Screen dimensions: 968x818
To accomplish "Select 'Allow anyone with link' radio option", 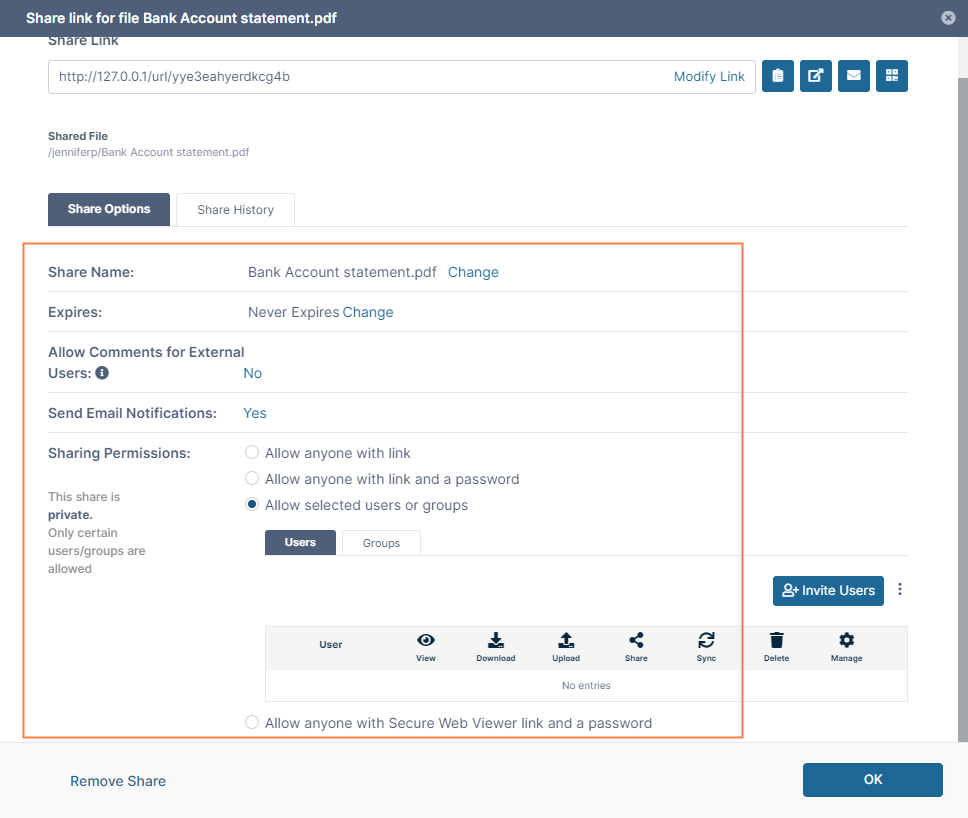I will pos(252,453).
